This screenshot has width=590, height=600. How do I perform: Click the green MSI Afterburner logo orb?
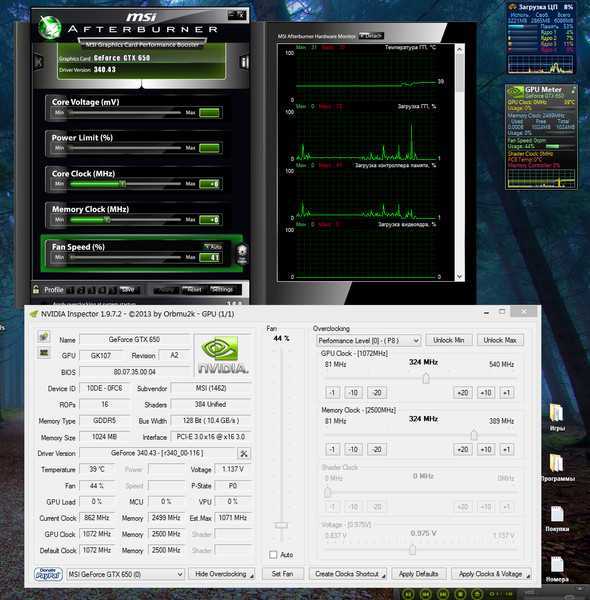coord(50,27)
